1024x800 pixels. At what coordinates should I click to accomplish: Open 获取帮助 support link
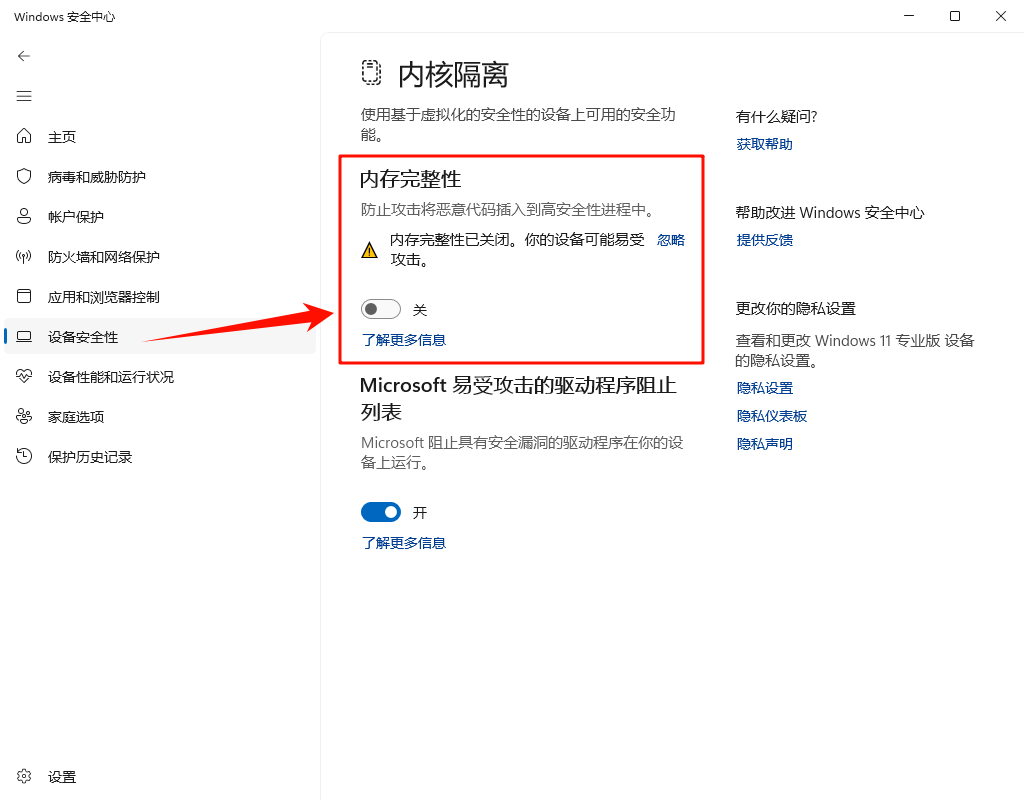764,143
